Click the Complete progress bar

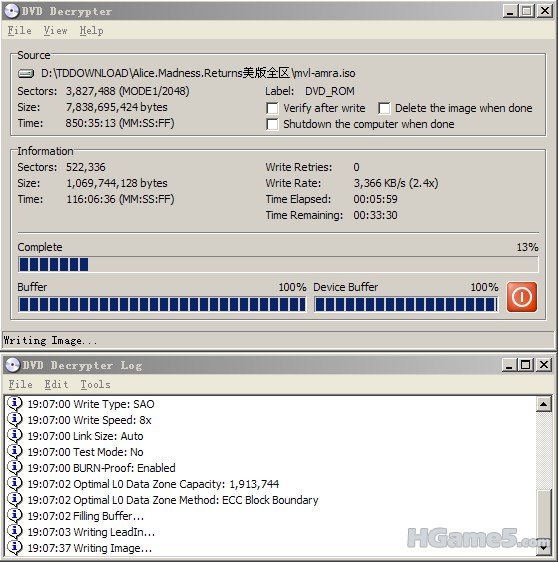point(278,265)
